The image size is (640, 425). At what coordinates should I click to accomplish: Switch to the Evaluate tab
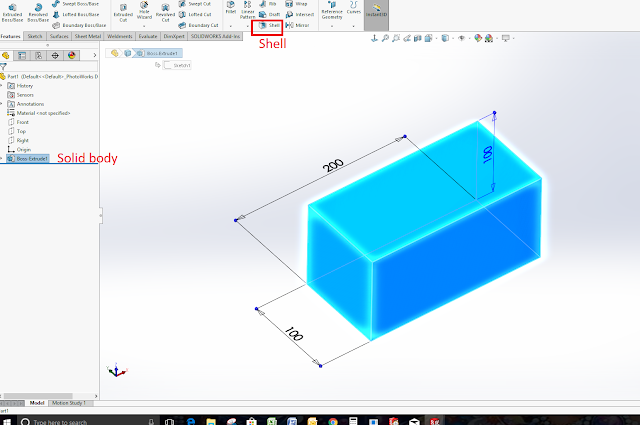148,36
